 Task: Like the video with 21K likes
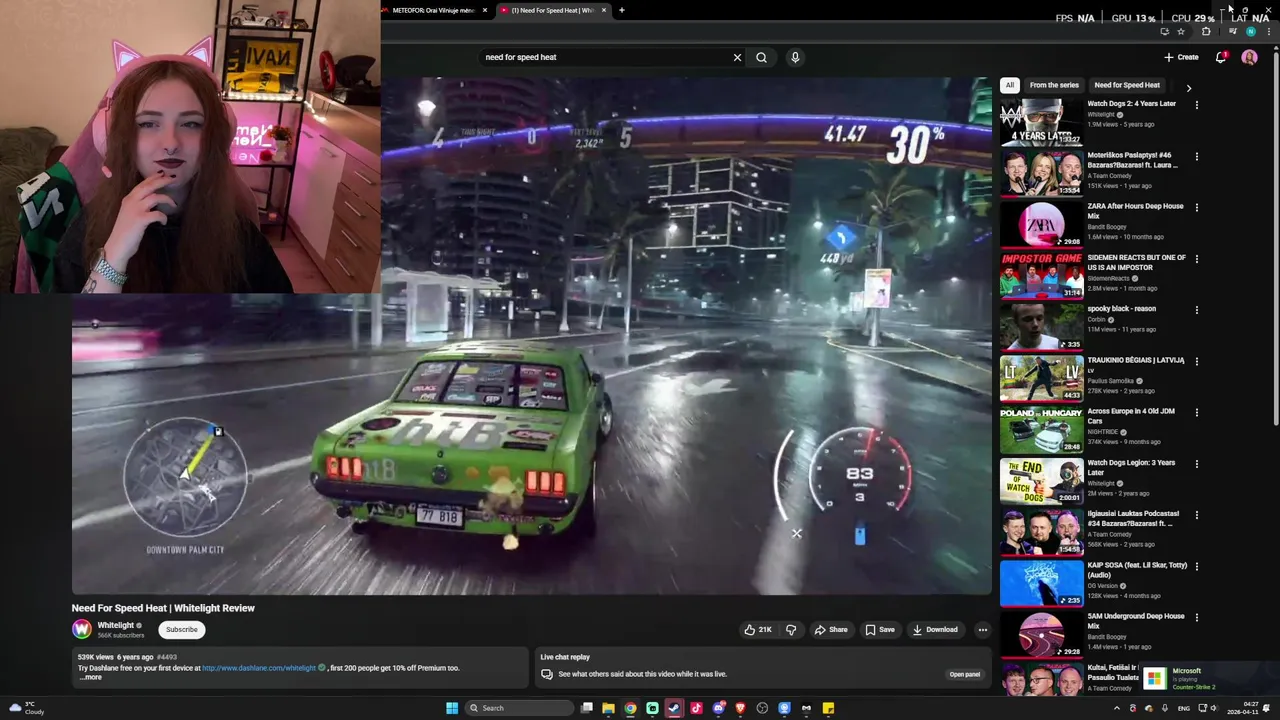pos(757,630)
